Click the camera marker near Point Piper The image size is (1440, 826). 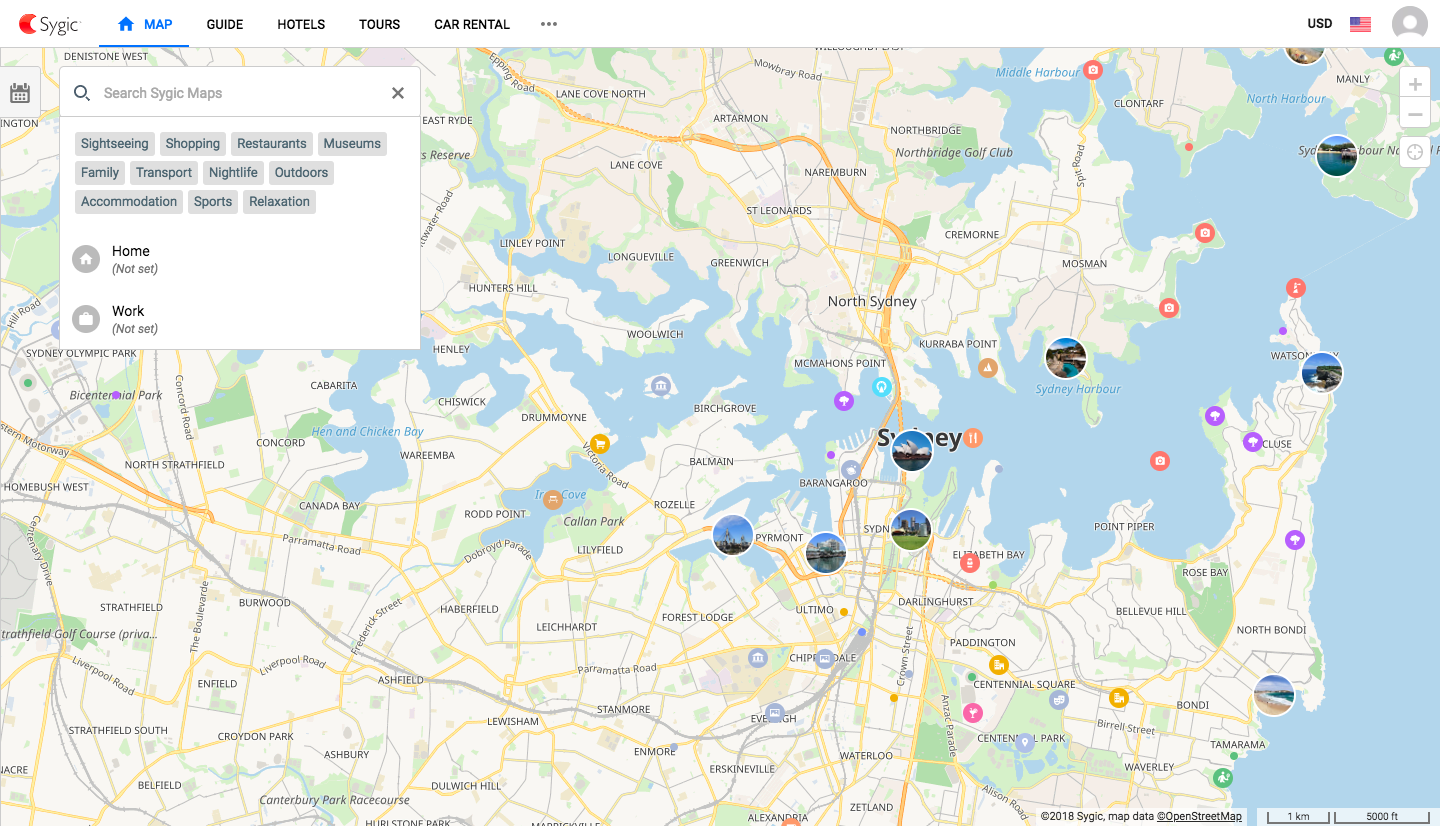point(1160,461)
